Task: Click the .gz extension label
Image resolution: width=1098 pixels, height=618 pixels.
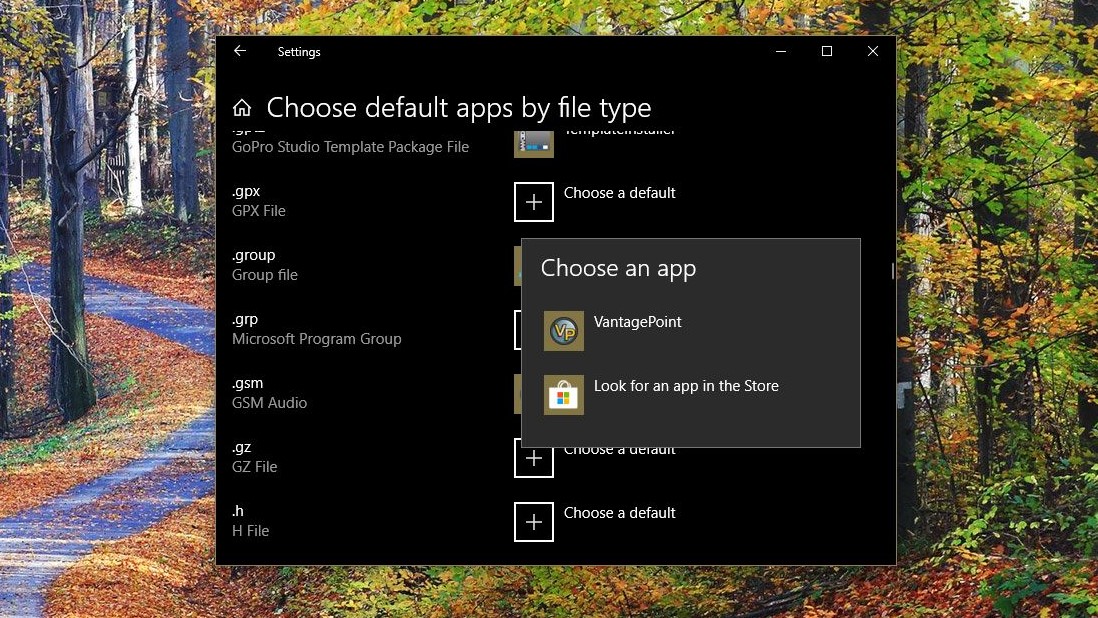Action: click(242, 448)
